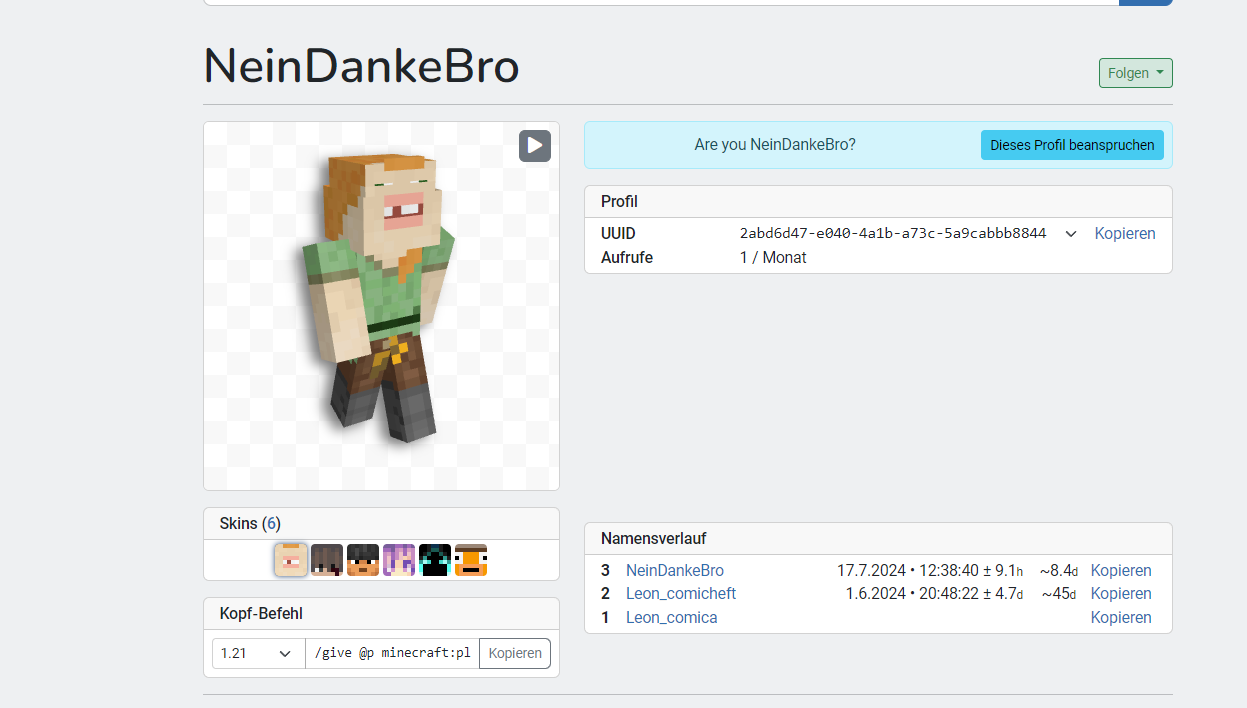Expand the UUID format chevron
Screen dimensions: 1247x708
pyautogui.click(x=1071, y=234)
